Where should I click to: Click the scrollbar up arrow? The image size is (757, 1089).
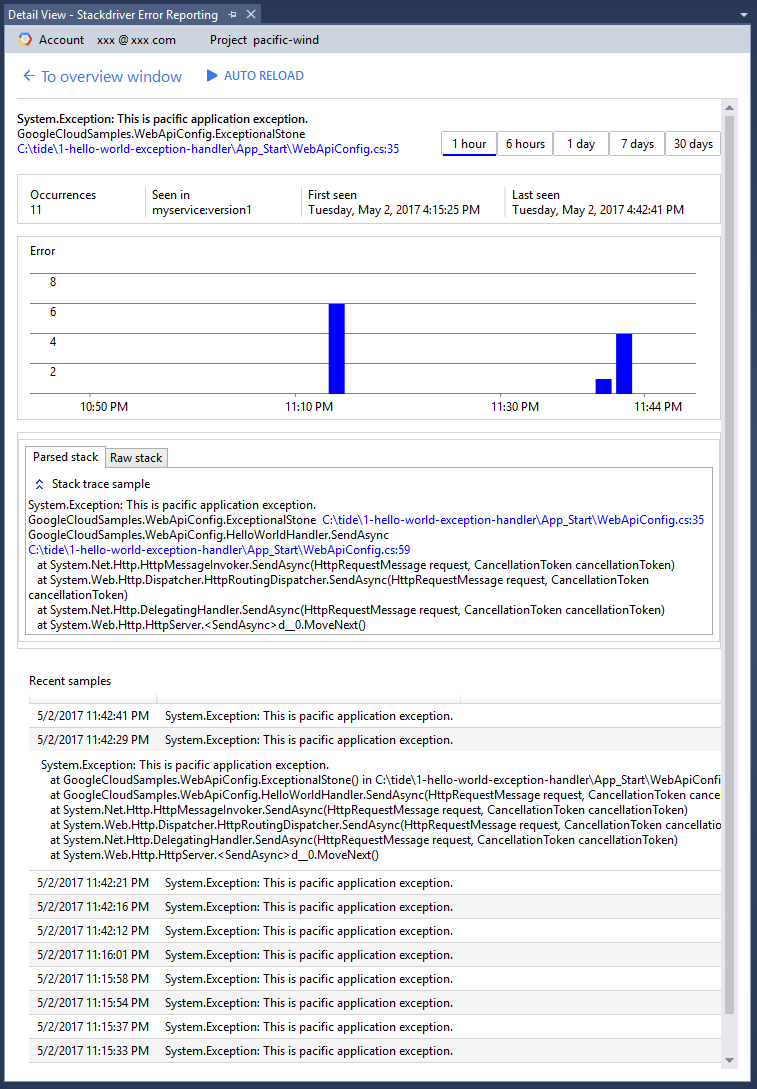pos(729,107)
